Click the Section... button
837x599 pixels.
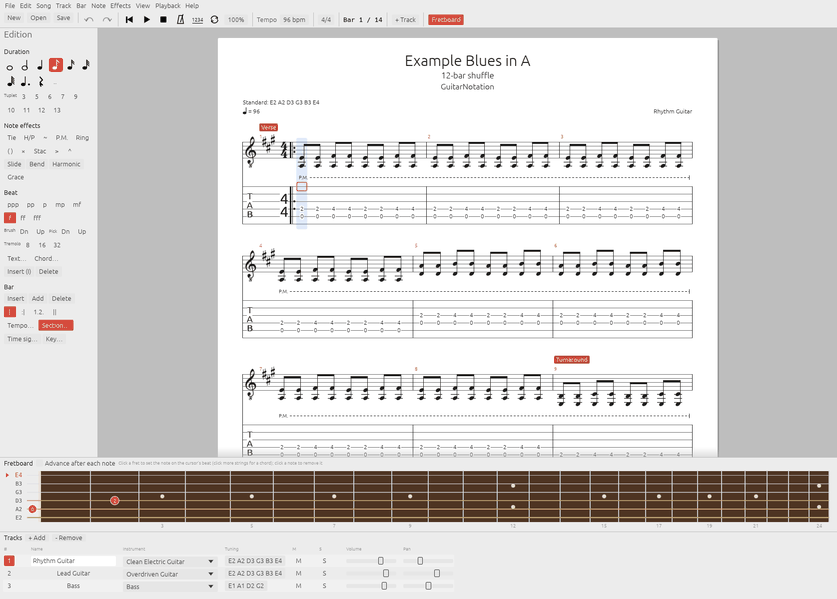point(56,325)
